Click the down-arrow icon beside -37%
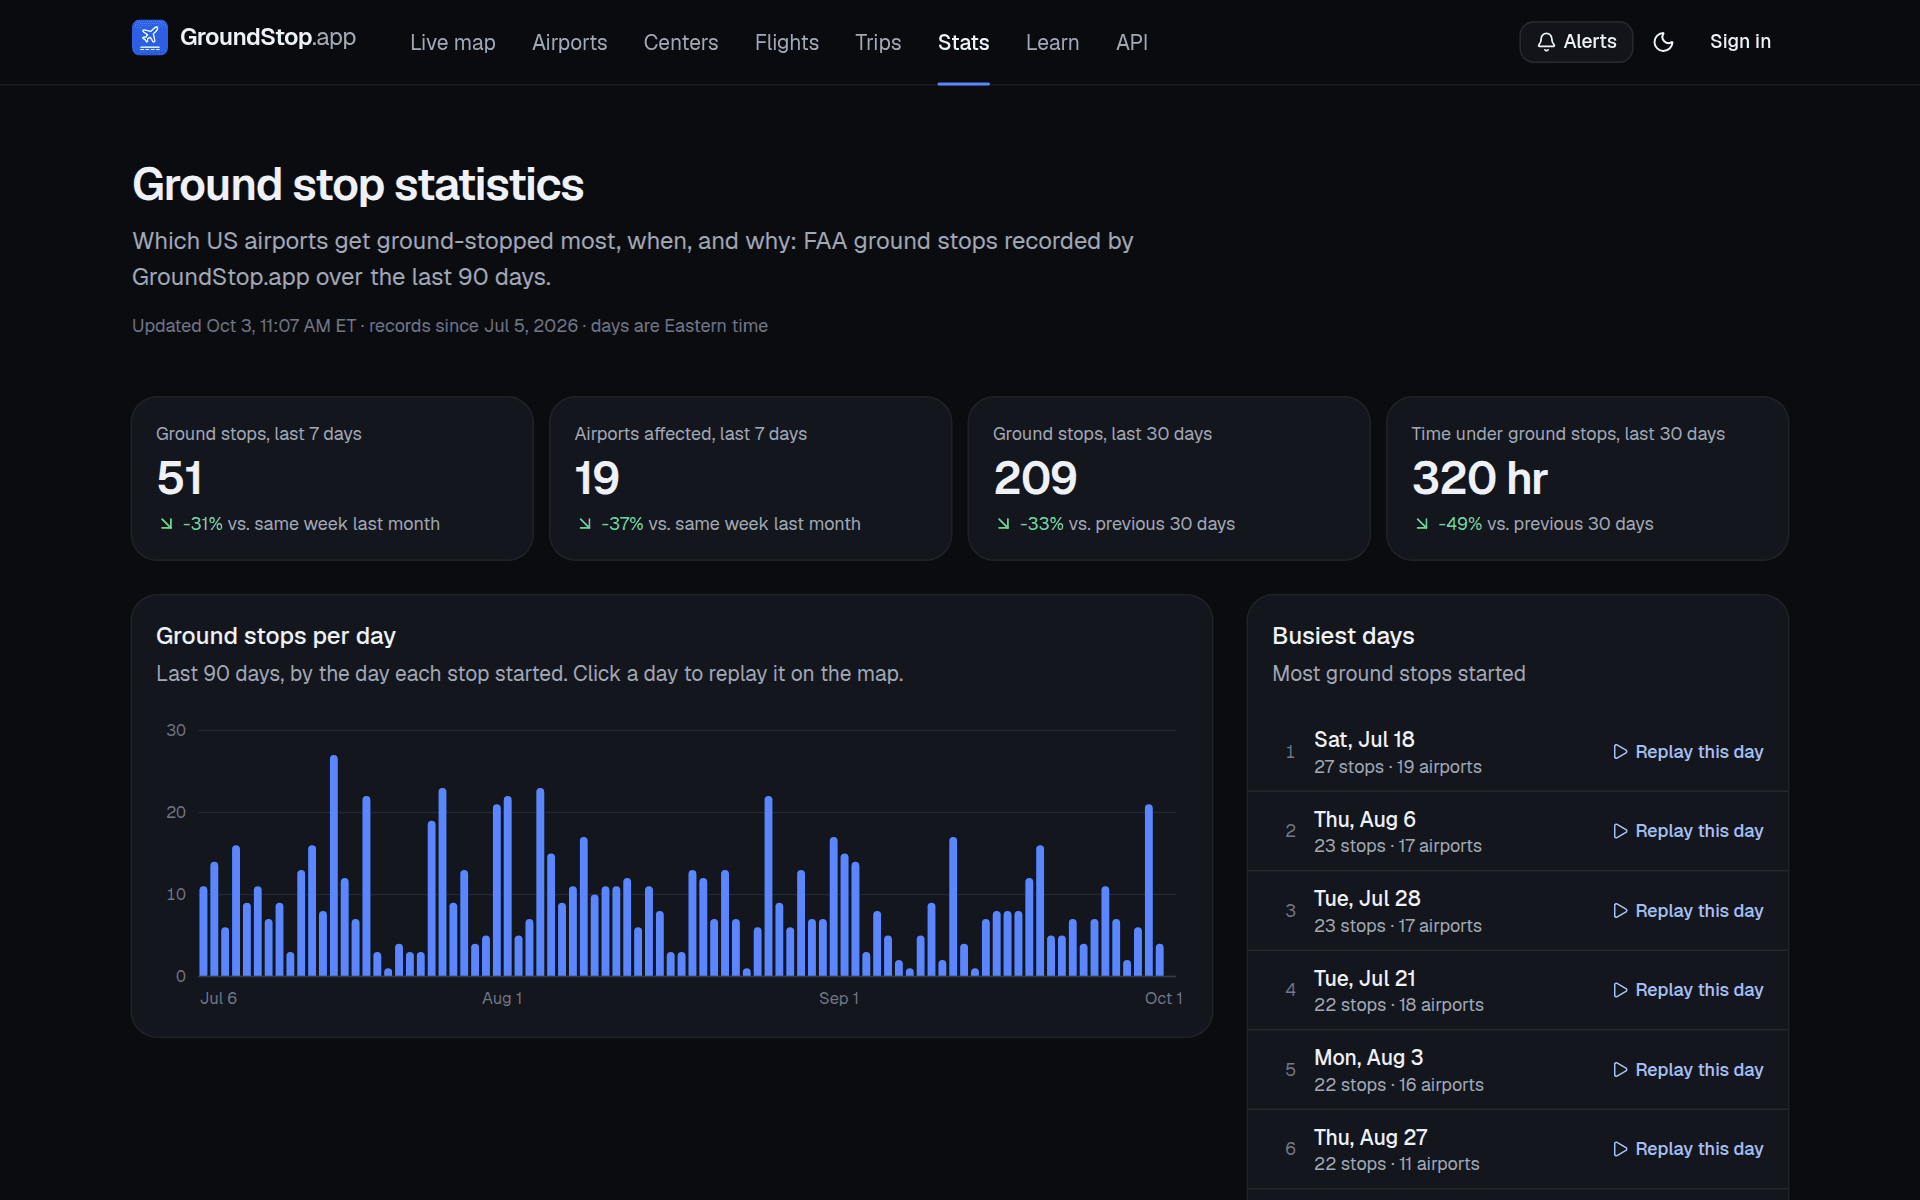Image resolution: width=1920 pixels, height=1200 pixels. (585, 524)
